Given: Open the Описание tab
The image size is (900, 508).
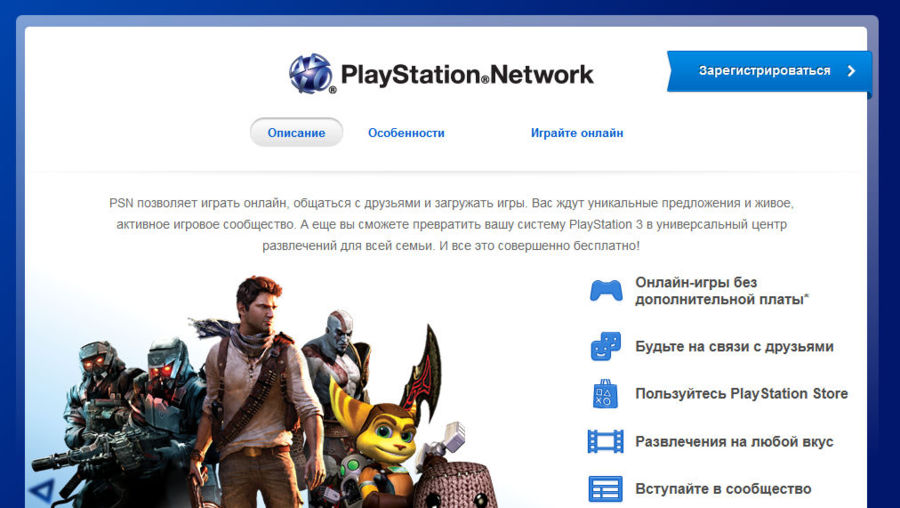Looking at the screenshot, I should pyautogui.click(x=296, y=133).
